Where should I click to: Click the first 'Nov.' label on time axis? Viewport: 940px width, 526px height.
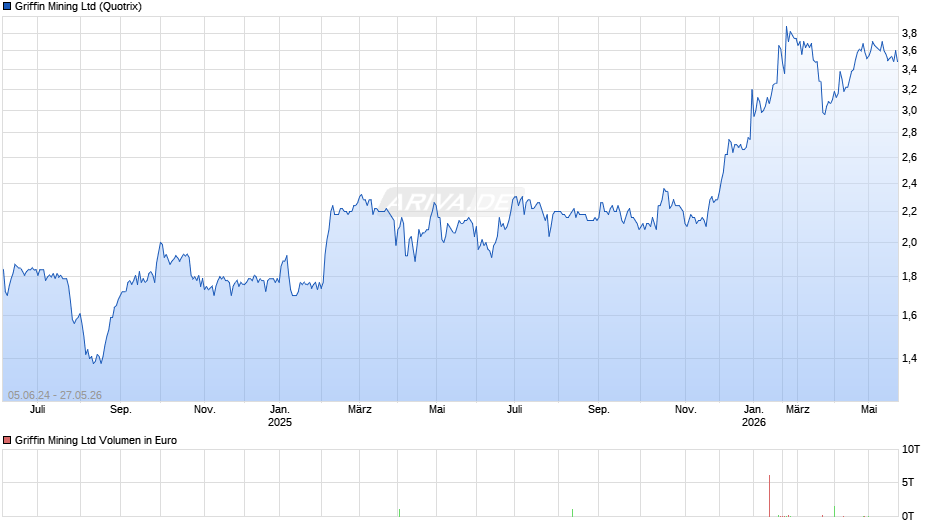(204, 410)
